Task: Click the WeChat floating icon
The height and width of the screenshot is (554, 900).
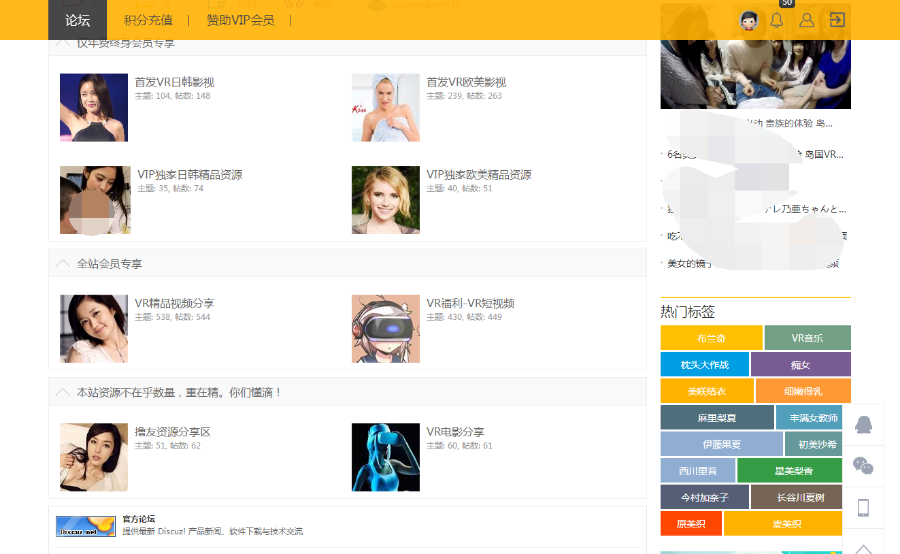Action: [x=863, y=466]
